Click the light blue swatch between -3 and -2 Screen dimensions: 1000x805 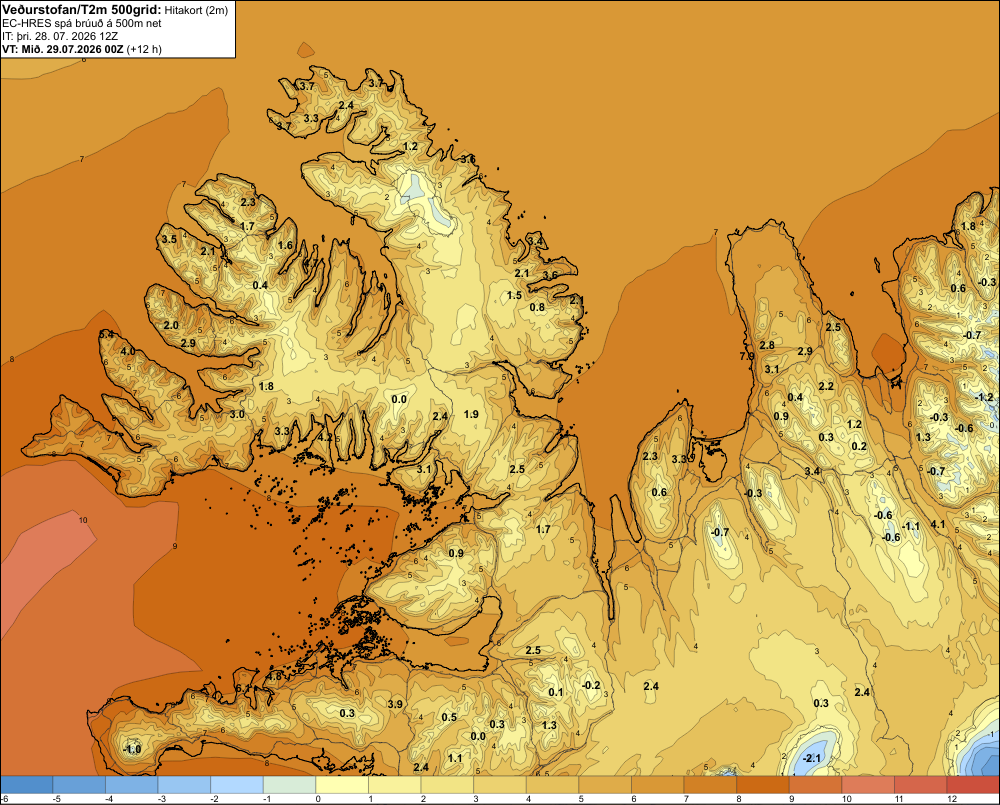[x=184, y=785]
